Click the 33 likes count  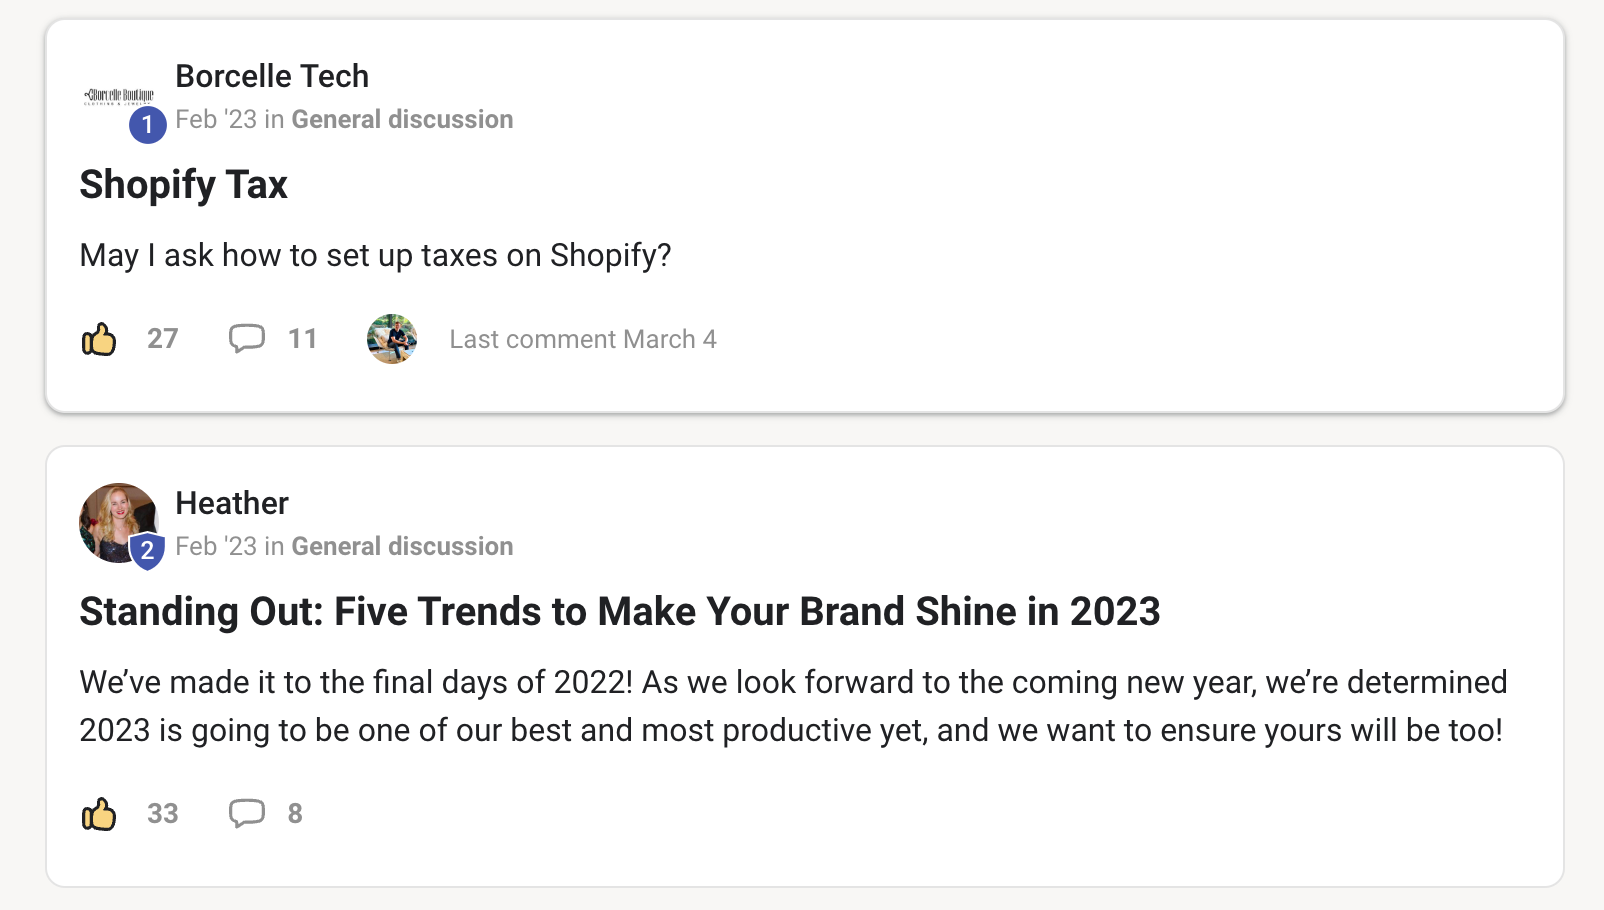162,813
